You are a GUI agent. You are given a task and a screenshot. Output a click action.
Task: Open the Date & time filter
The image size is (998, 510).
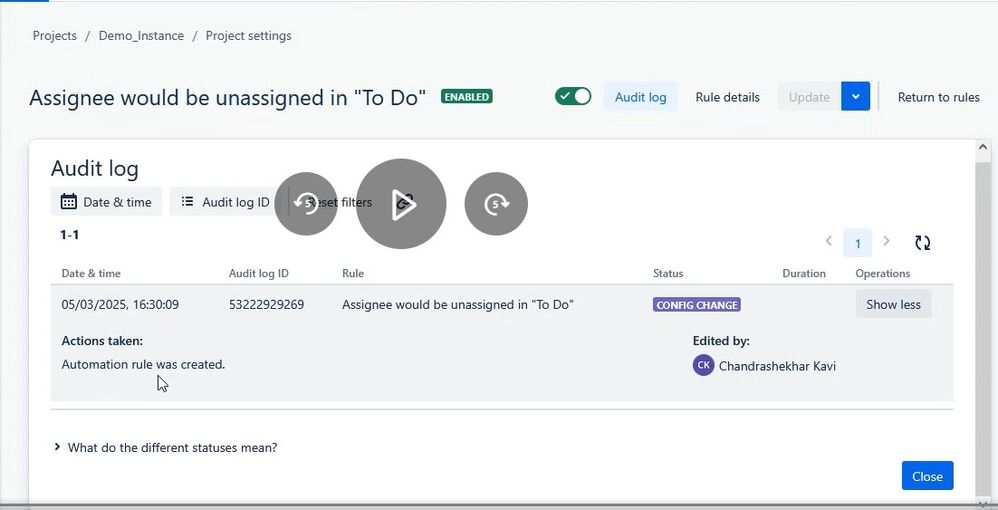(x=106, y=202)
